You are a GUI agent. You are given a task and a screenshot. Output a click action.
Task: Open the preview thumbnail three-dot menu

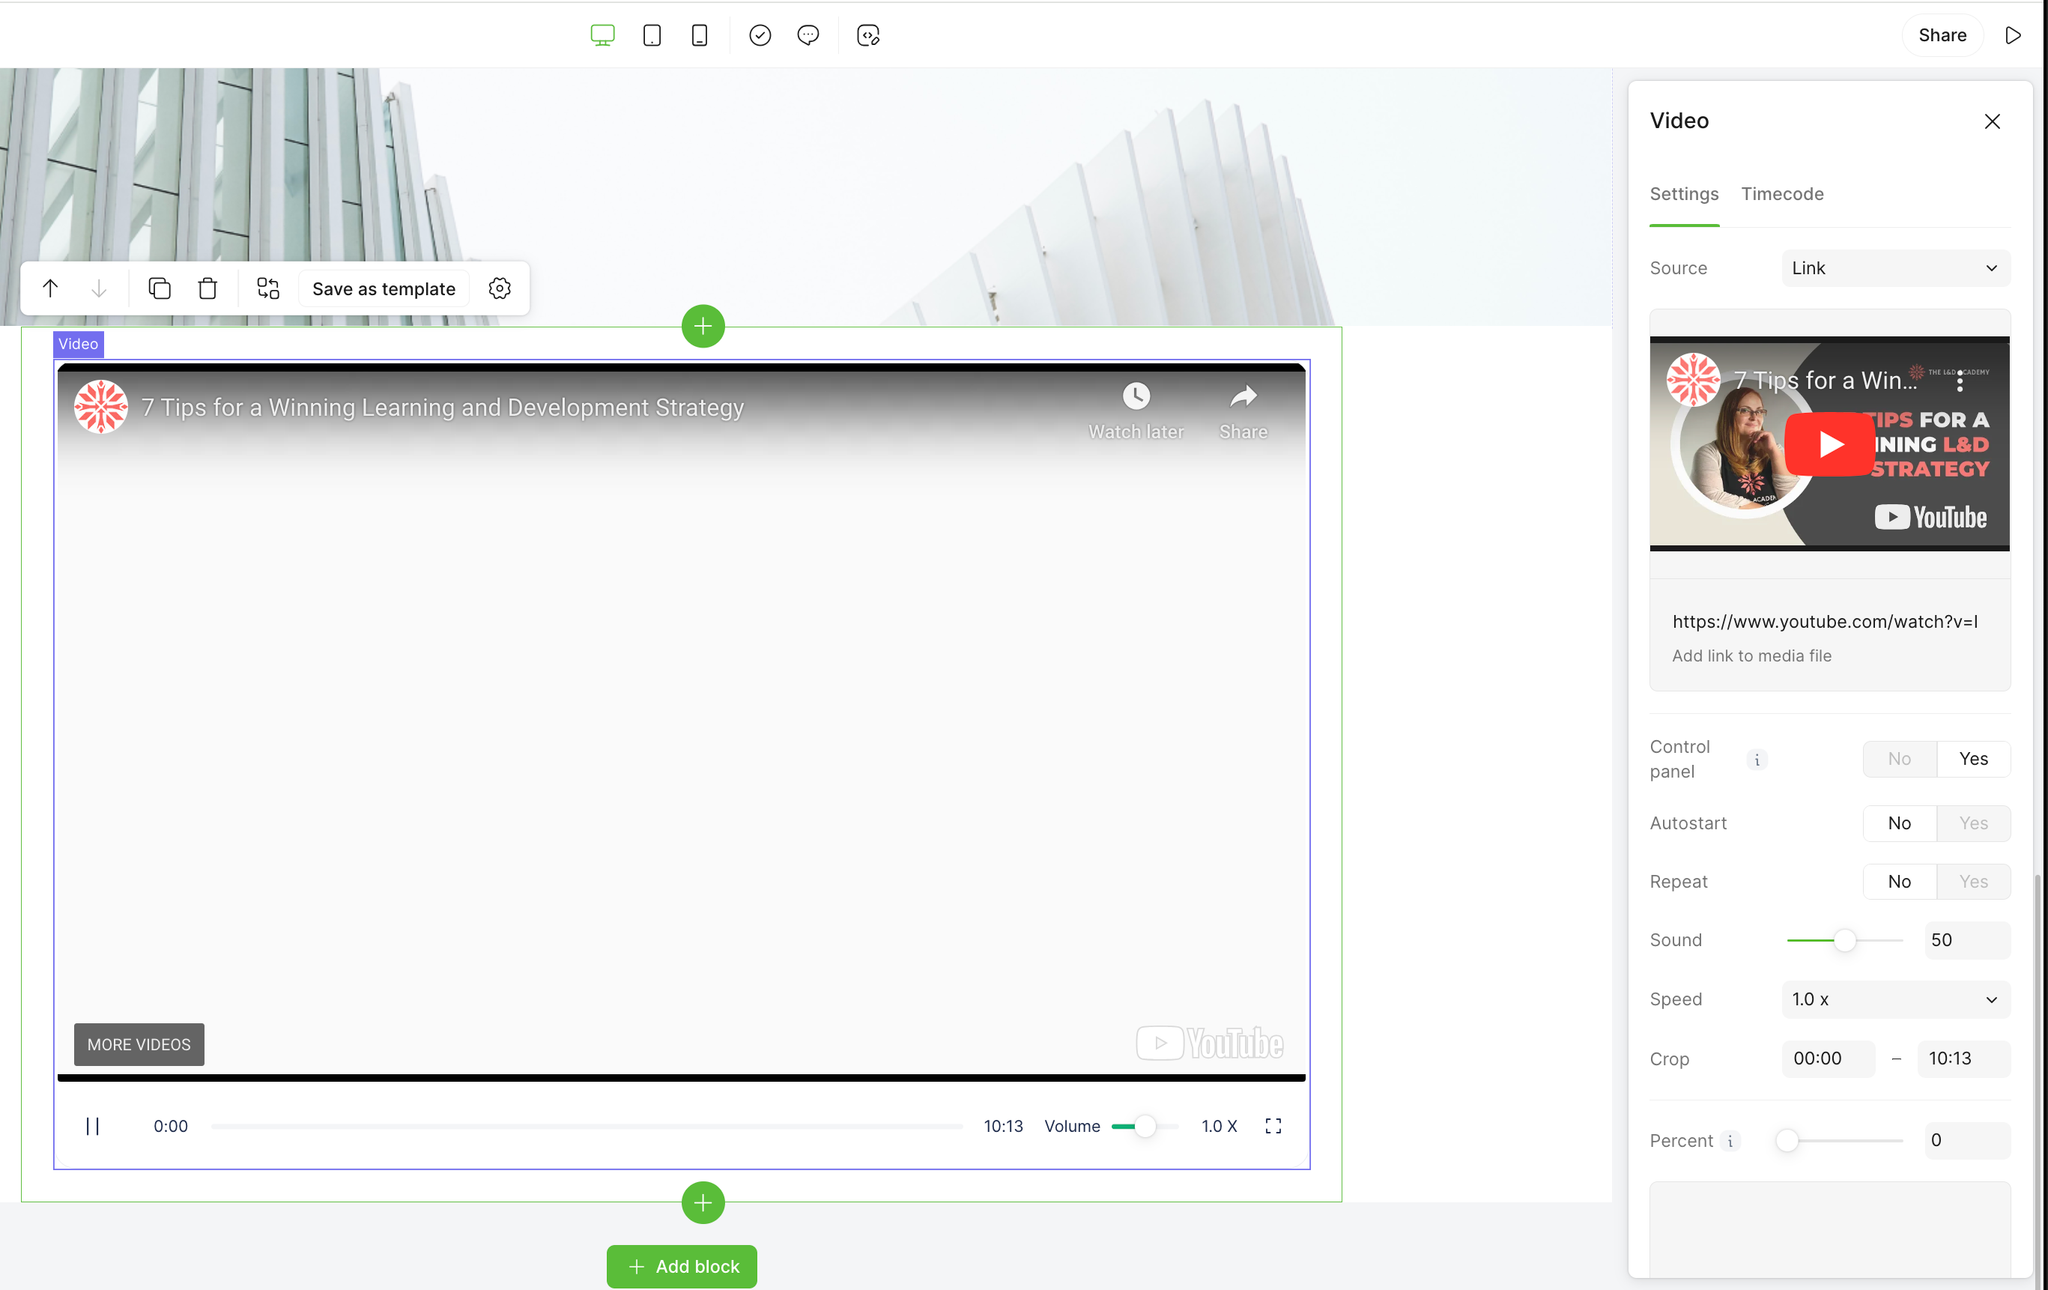1960,381
